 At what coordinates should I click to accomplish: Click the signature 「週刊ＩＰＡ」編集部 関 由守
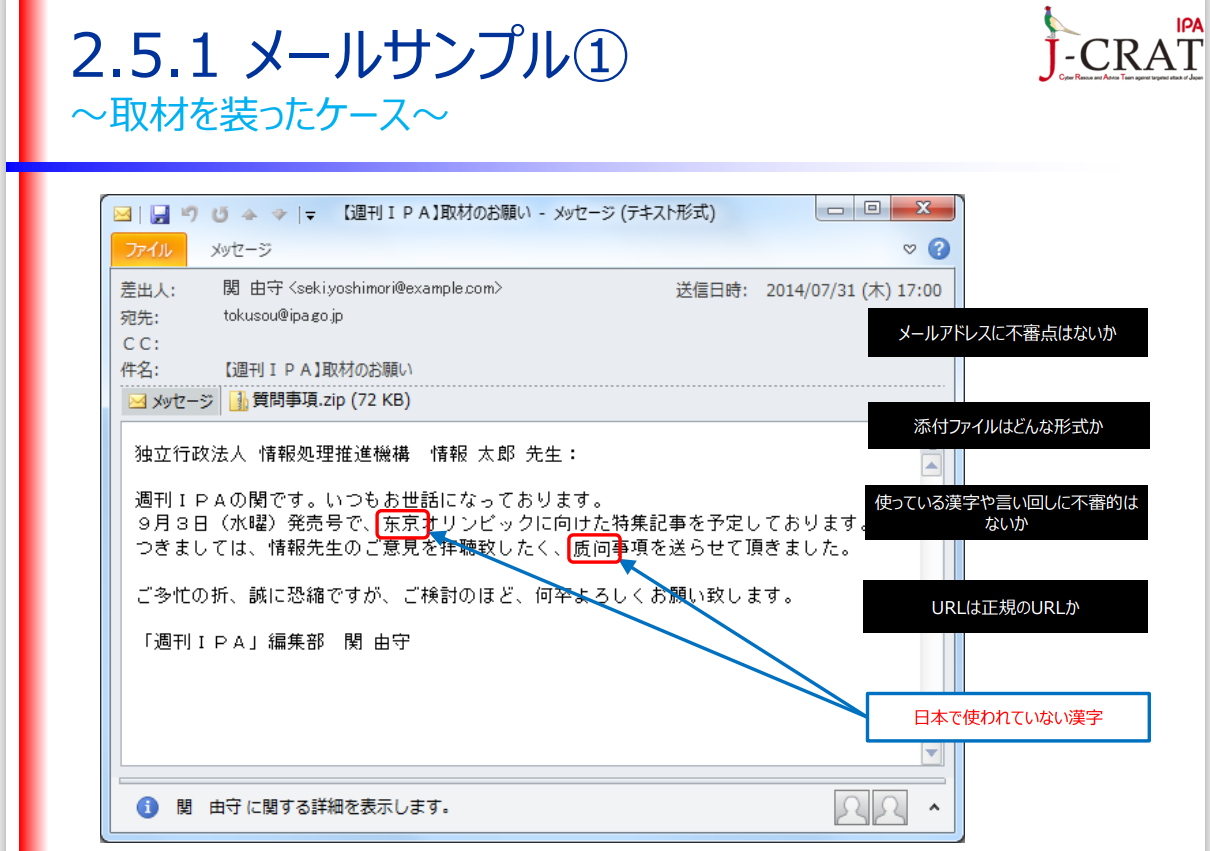coord(273,642)
